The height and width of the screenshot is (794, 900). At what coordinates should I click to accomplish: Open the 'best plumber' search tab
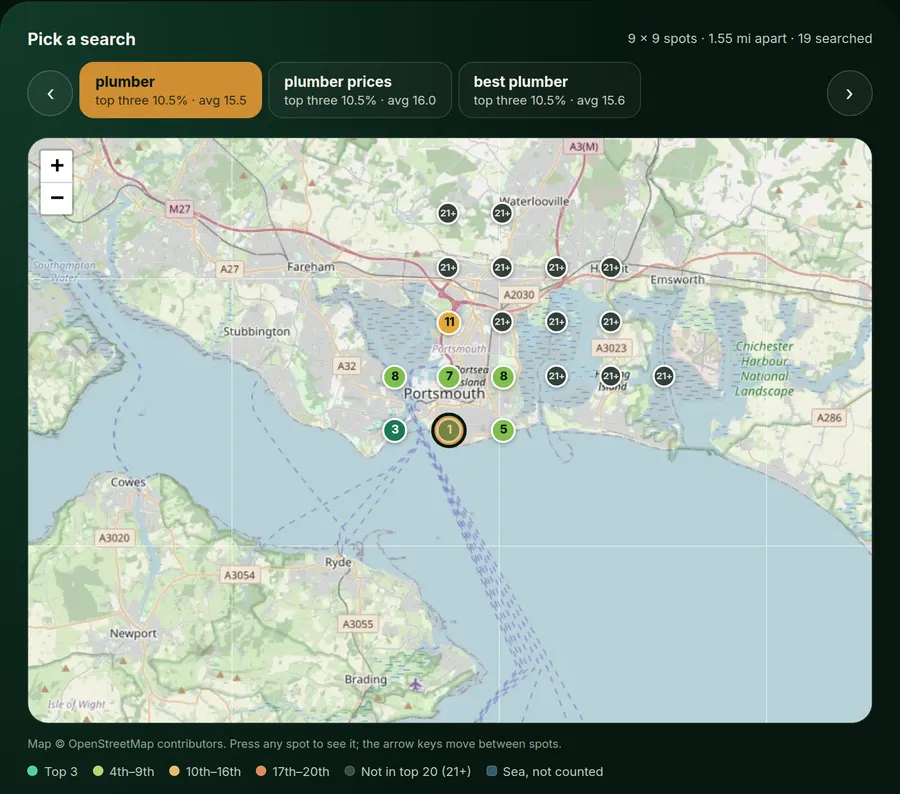[549, 90]
